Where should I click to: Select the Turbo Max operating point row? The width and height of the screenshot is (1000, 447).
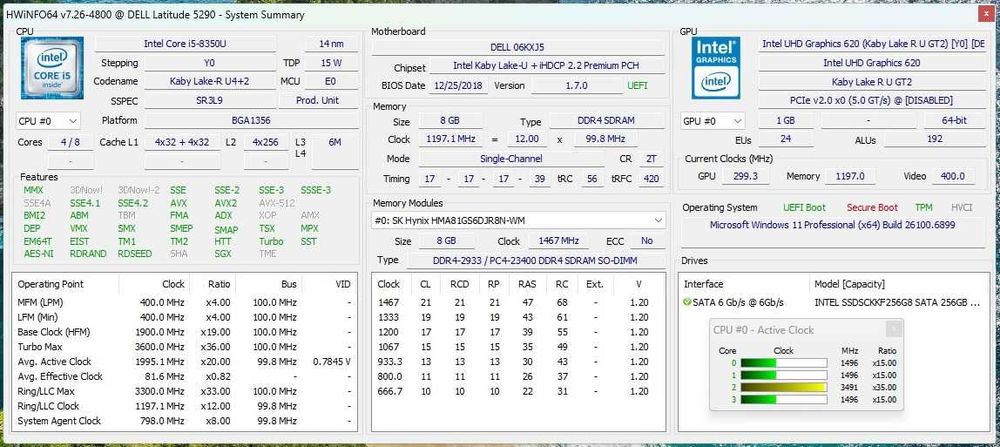coord(184,346)
